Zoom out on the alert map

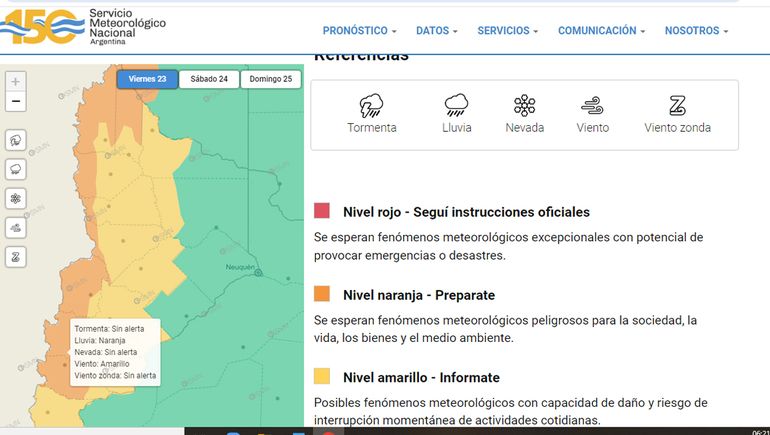16,102
